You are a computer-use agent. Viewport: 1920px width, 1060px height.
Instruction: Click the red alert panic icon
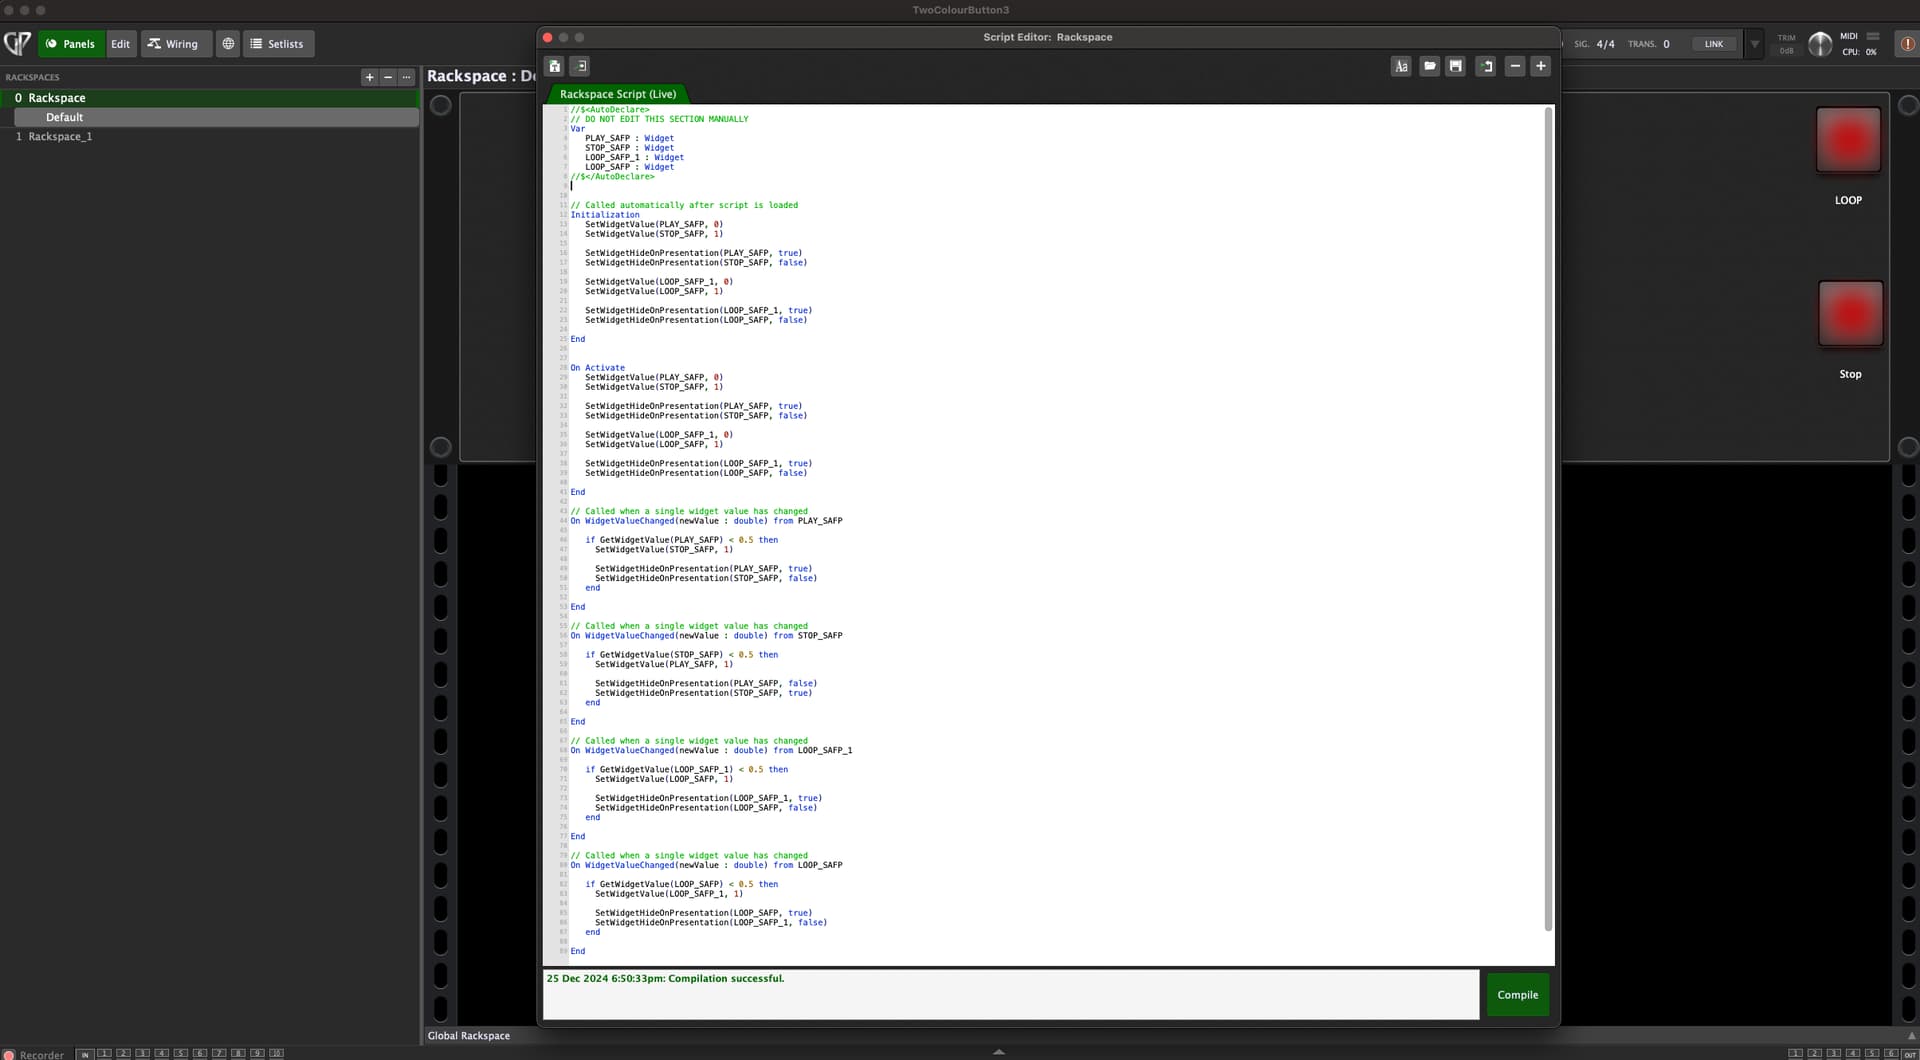tap(1907, 44)
